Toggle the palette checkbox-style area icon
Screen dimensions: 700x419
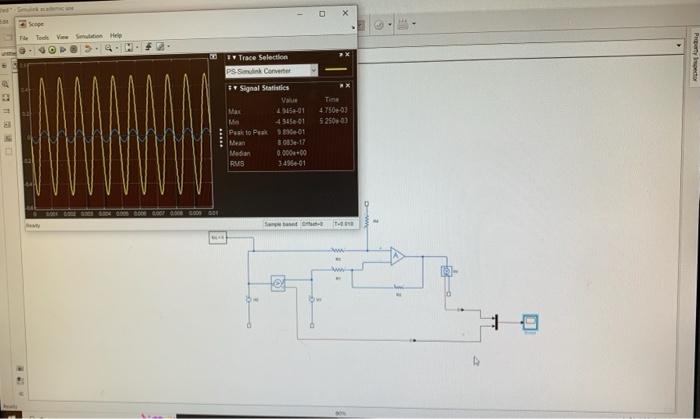tap(8, 152)
